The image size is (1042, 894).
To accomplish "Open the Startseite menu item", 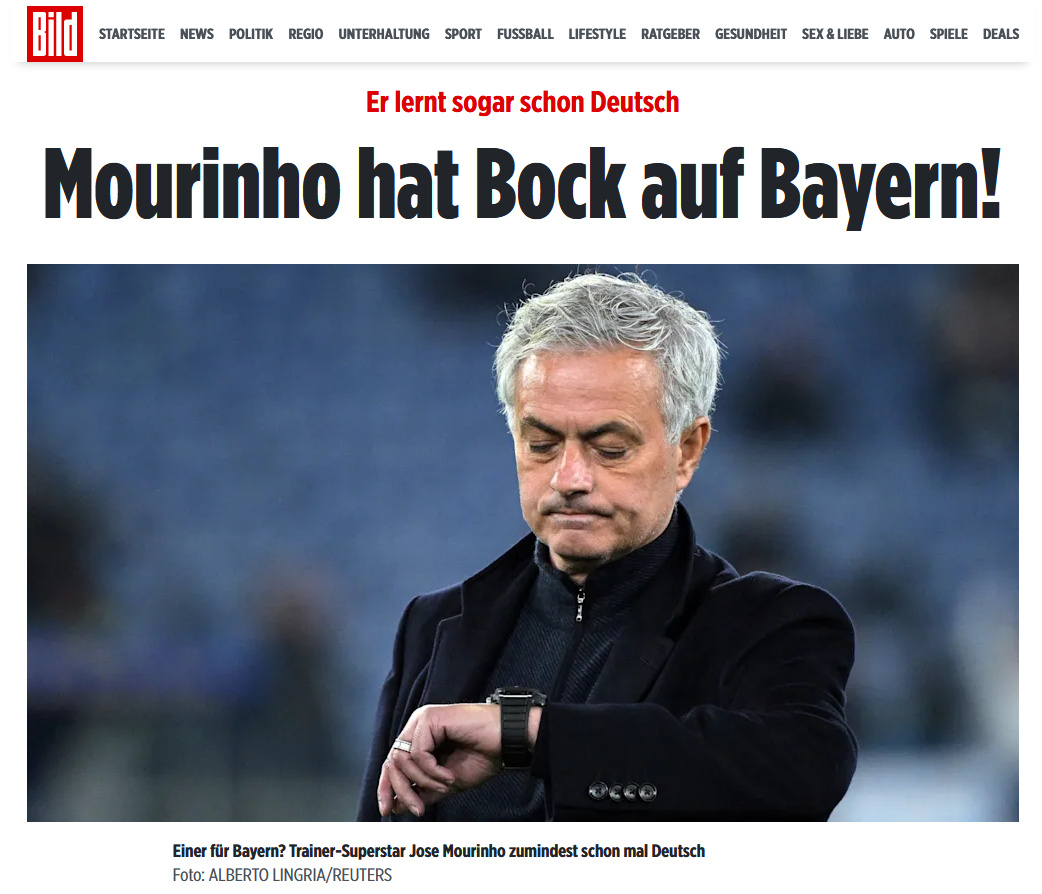I will click(132, 34).
